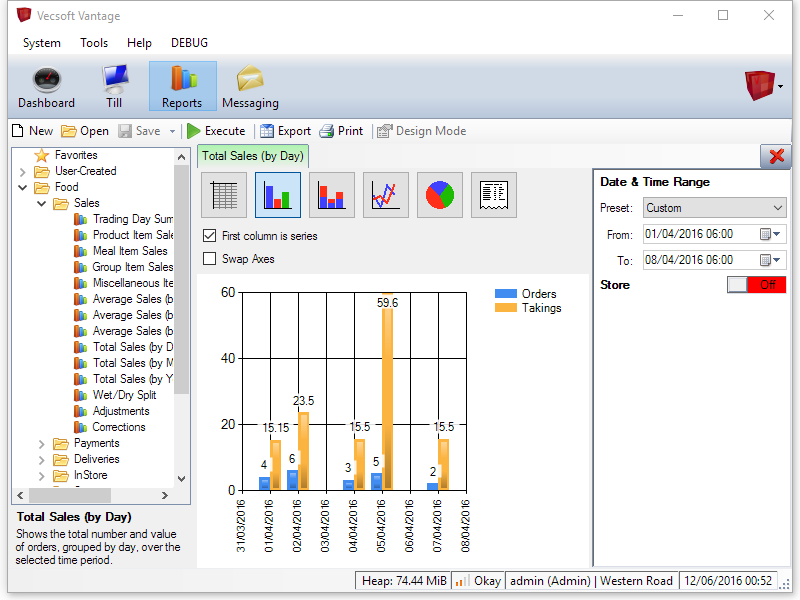Switch to table grid view
This screenshot has height=600, width=800.
224,195
